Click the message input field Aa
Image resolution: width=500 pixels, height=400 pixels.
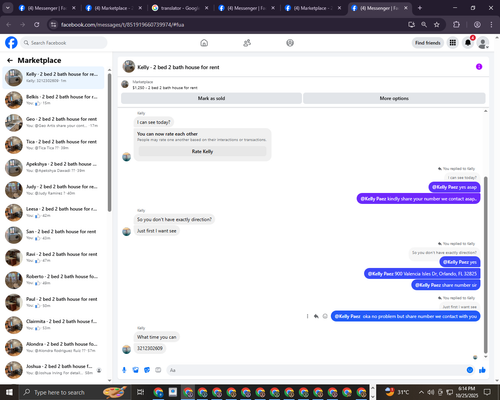tap(317, 370)
